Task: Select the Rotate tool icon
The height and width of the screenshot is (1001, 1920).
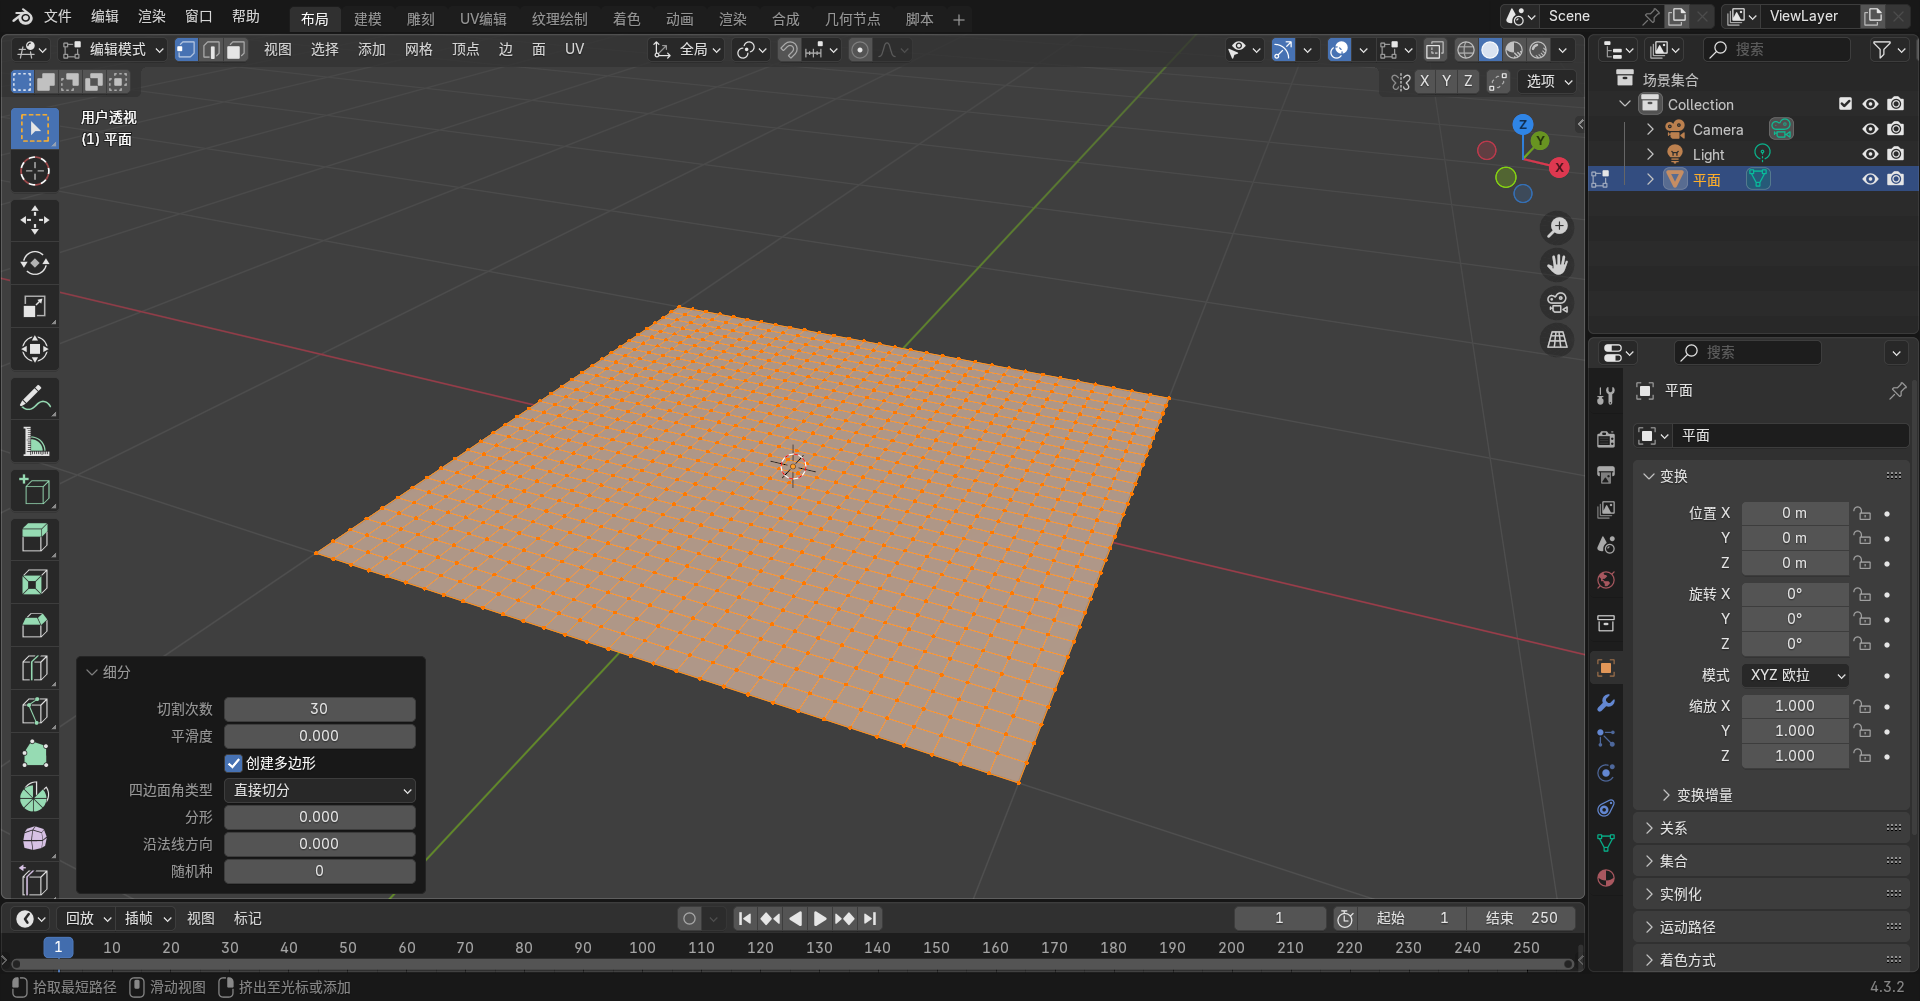Action: point(35,263)
